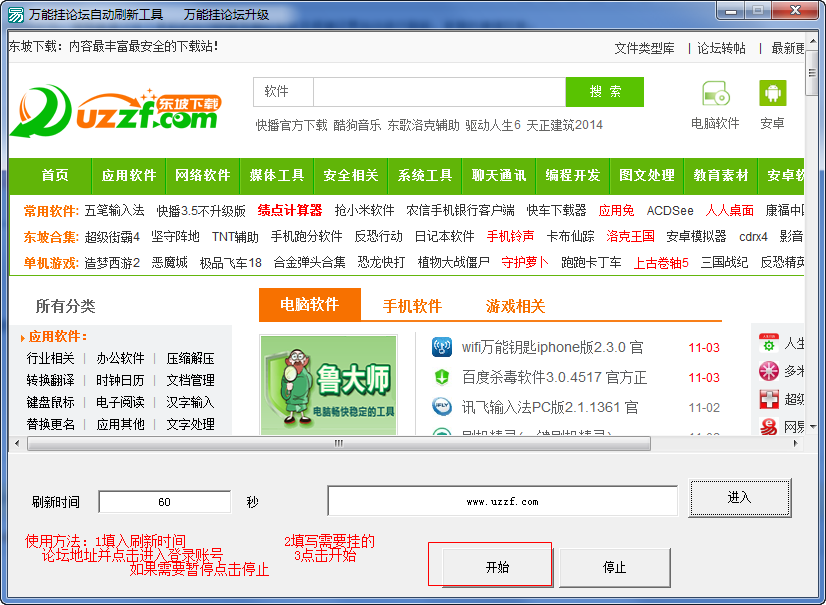Open the 守护萝卜 link

coord(525,262)
